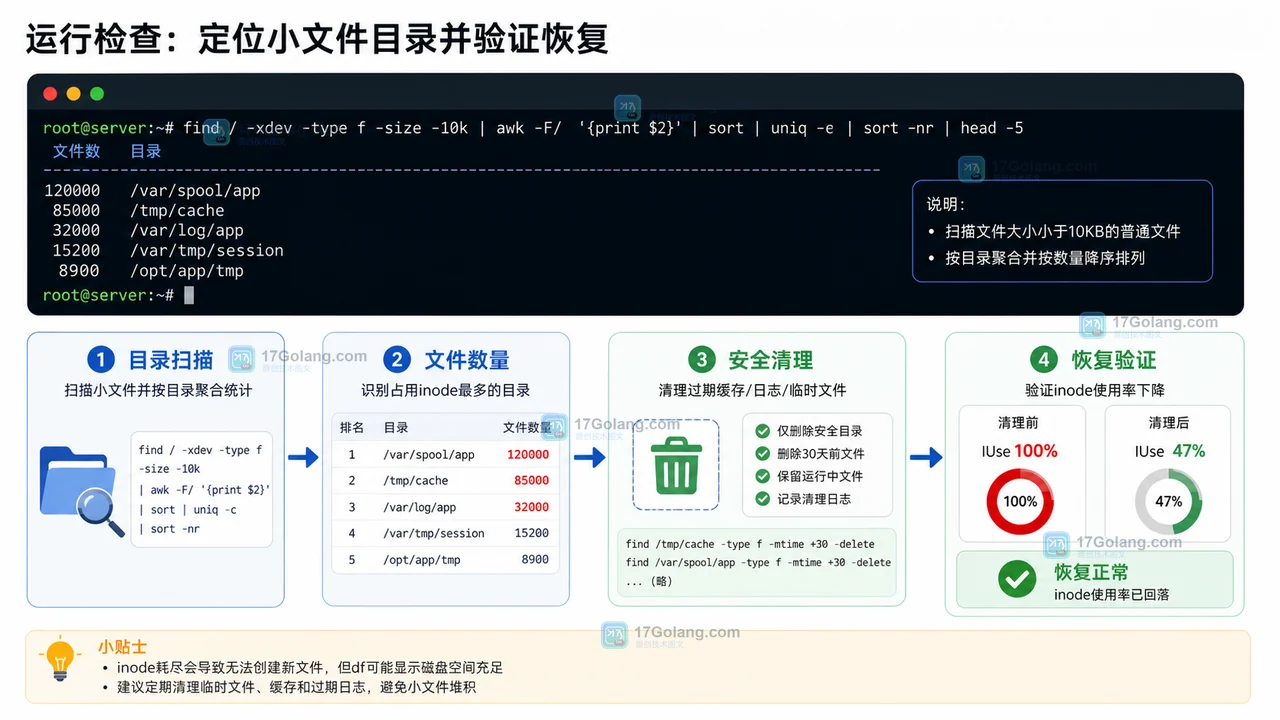Click the IUse 47% text
The image size is (1280, 720).
1170,451
